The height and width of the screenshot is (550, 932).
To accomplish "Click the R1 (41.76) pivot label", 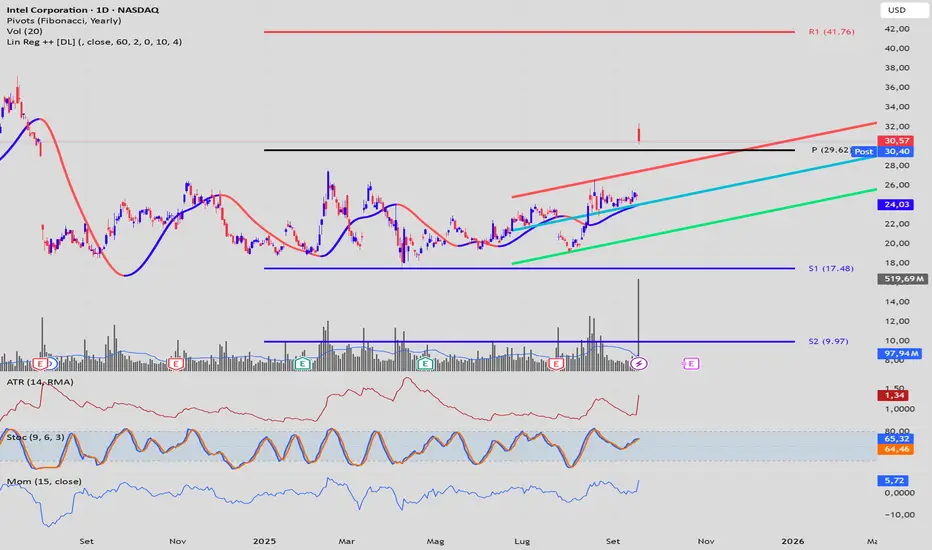I will coord(831,32).
